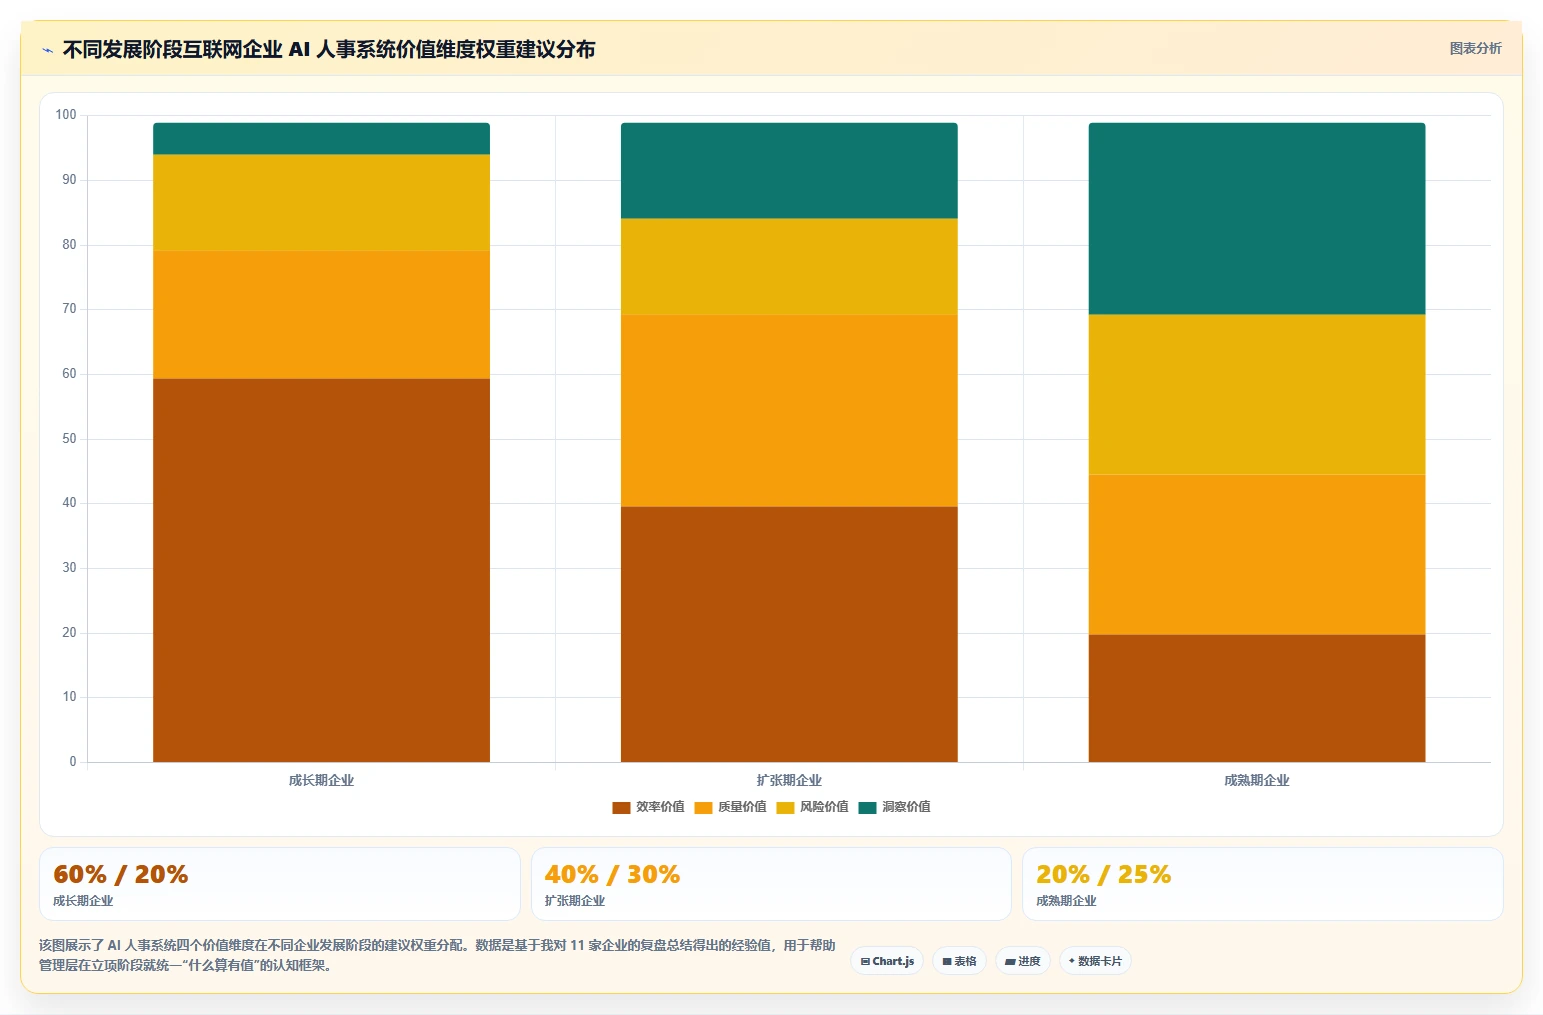Click the 成熟期企业 x-axis label

click(x=1257, y=780)
